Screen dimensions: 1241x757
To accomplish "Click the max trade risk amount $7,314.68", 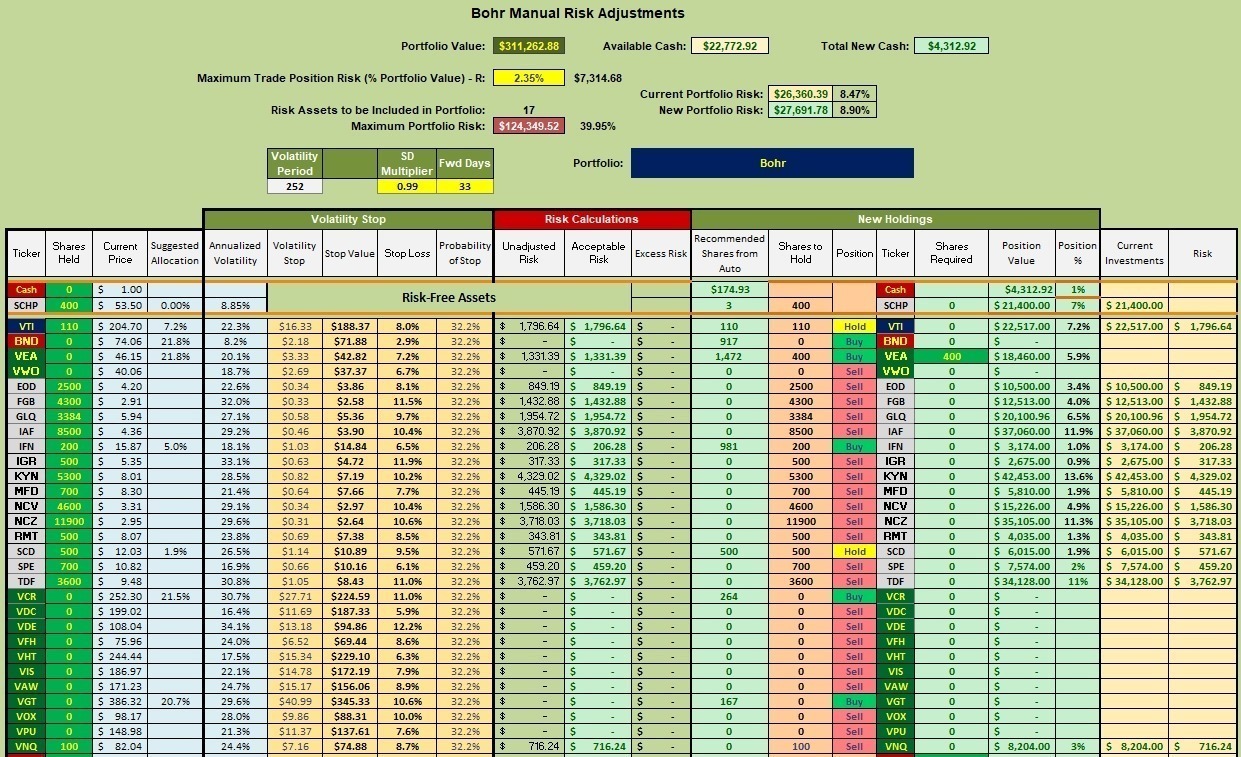I will coord(598,78).
